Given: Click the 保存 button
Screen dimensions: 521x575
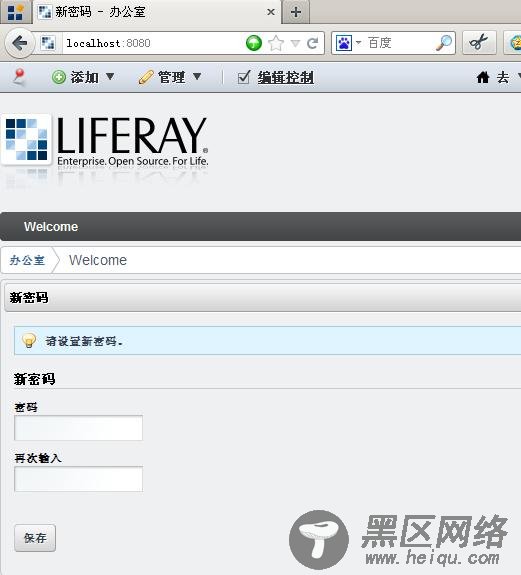Looking at the screenshot, I should 35,538.
